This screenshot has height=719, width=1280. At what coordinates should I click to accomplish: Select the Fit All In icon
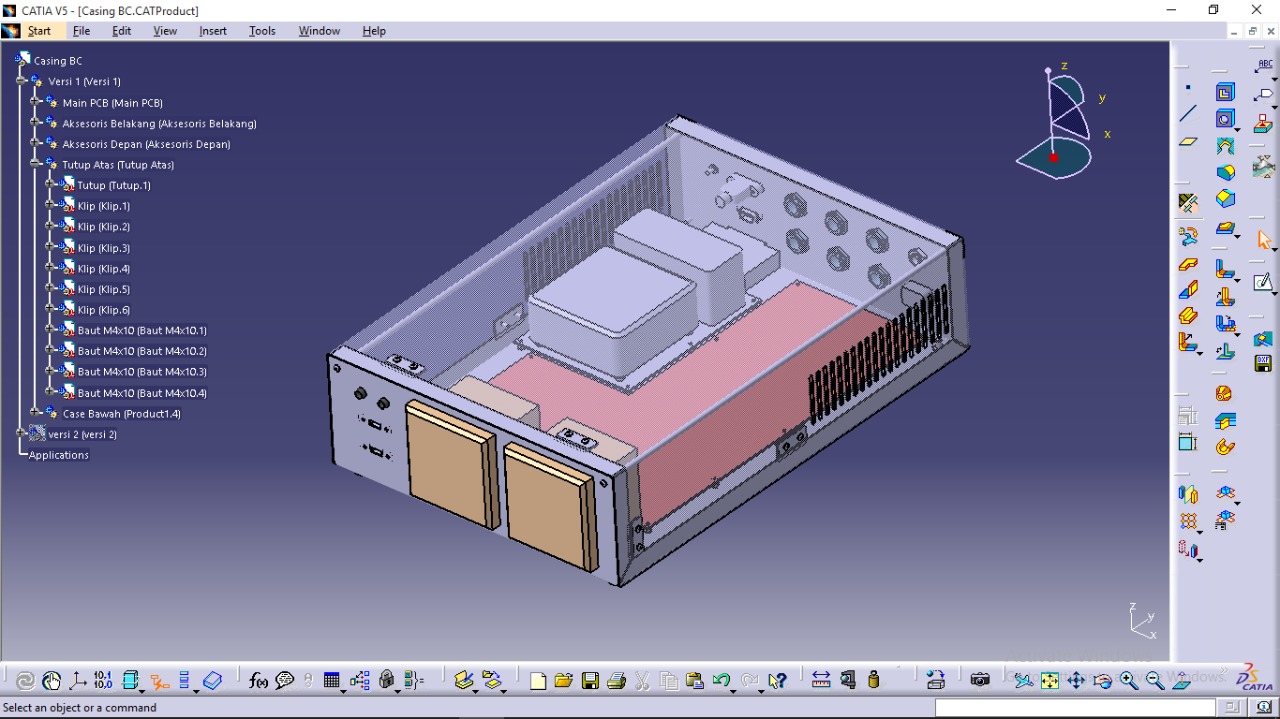(1049, 681)
